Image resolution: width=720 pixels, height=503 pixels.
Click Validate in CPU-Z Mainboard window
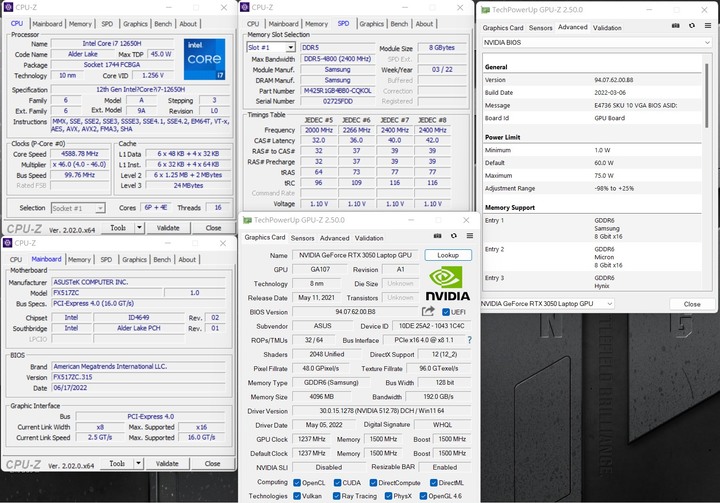point(167,463)
